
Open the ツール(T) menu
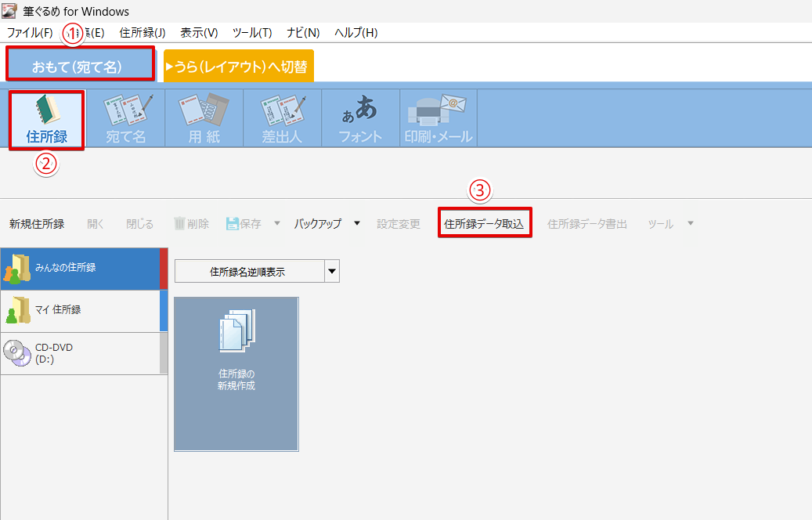(252, 33)
